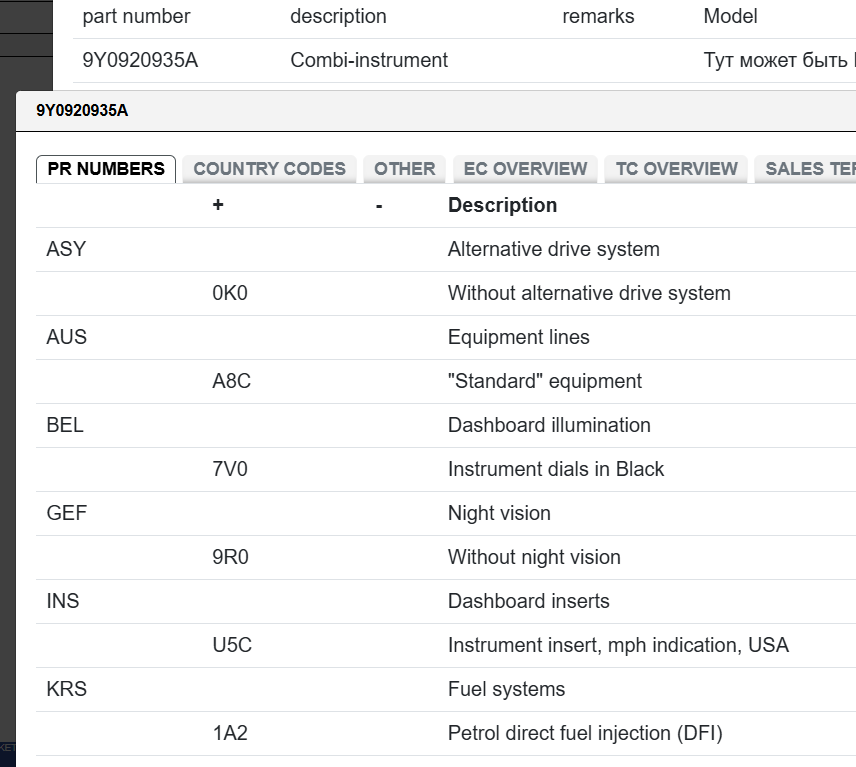This screenshot has height=767, width=856.
Task: Switch to the PR NUMBERS tab
Action: point(106,169)
